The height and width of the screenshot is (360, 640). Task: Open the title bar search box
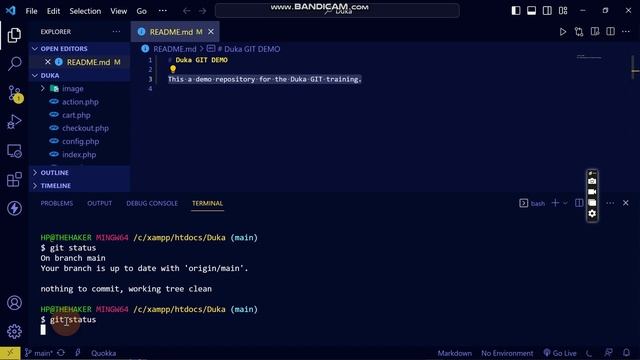click(337, 11)
